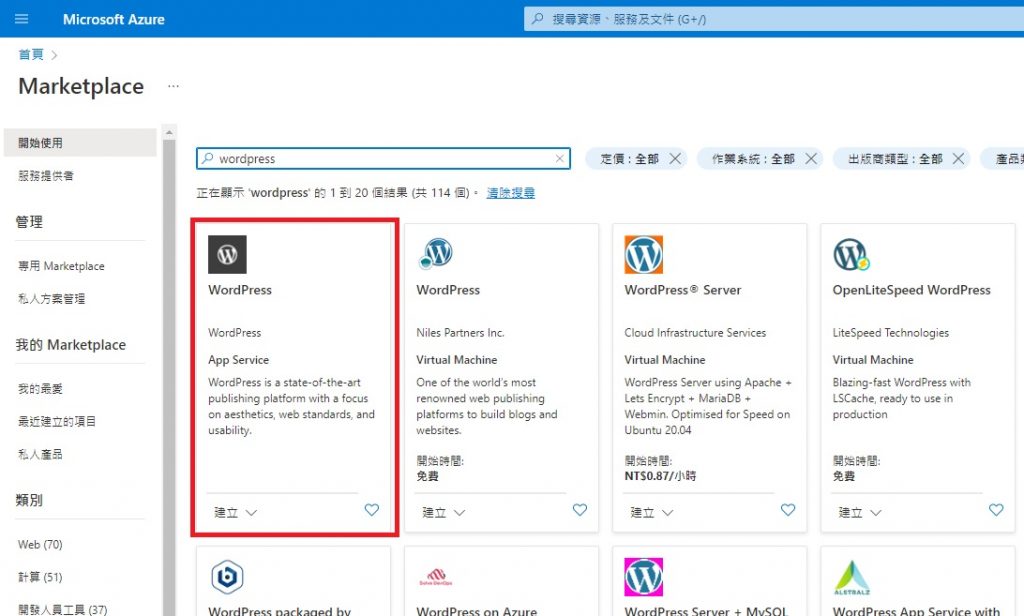Viewport: 1024px width, 616px height.
Task: Click the Microsoft Azure logo text
Action: click(114, 20)
